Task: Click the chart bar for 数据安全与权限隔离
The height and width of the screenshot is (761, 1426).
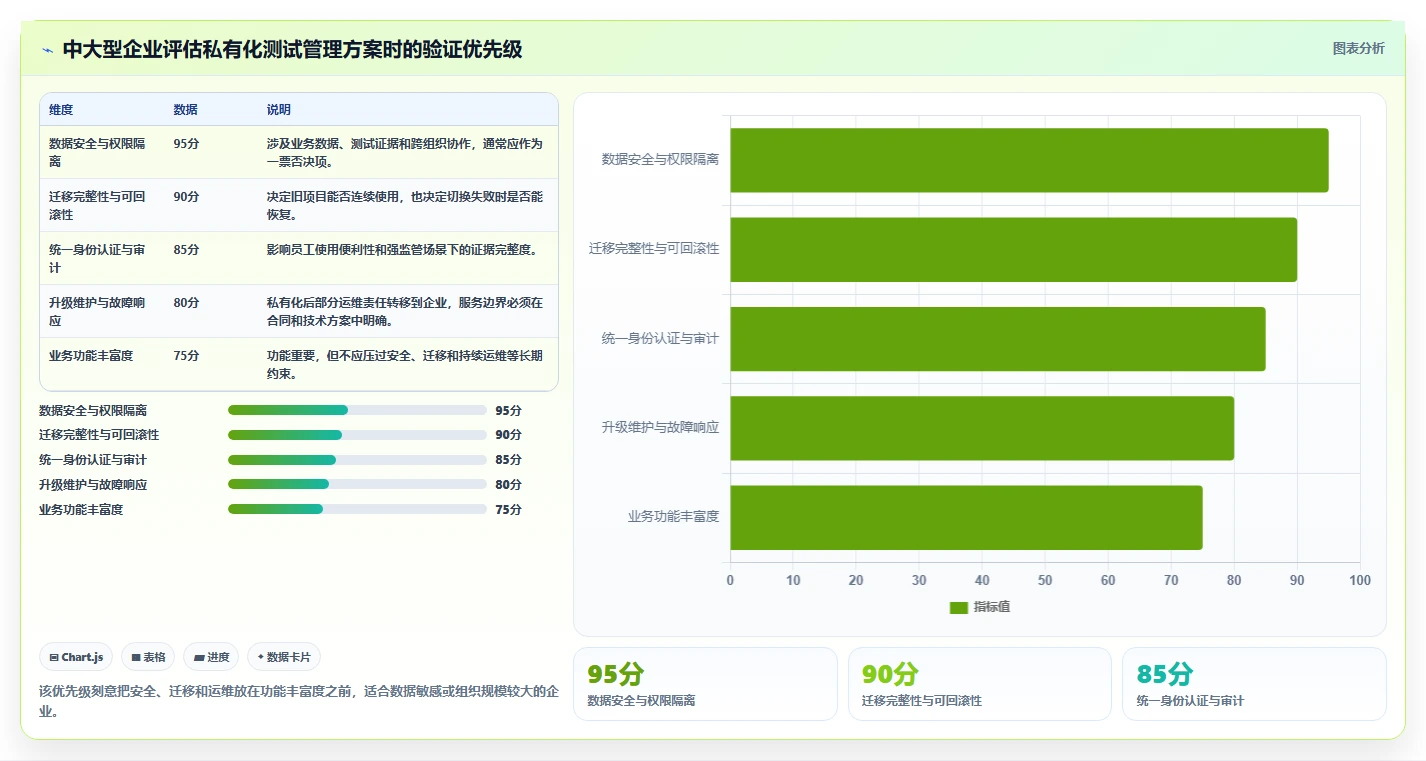Action: point(1029,160)
